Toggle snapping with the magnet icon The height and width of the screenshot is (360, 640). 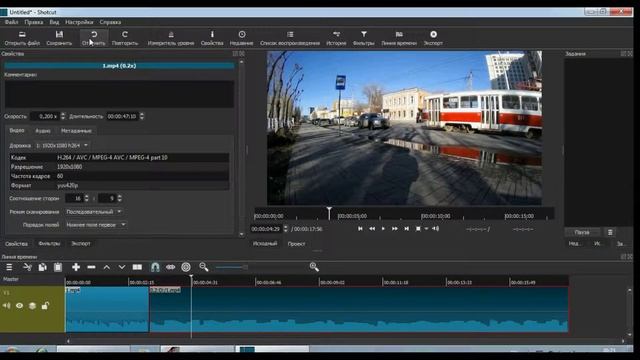(x=155, y=267)
